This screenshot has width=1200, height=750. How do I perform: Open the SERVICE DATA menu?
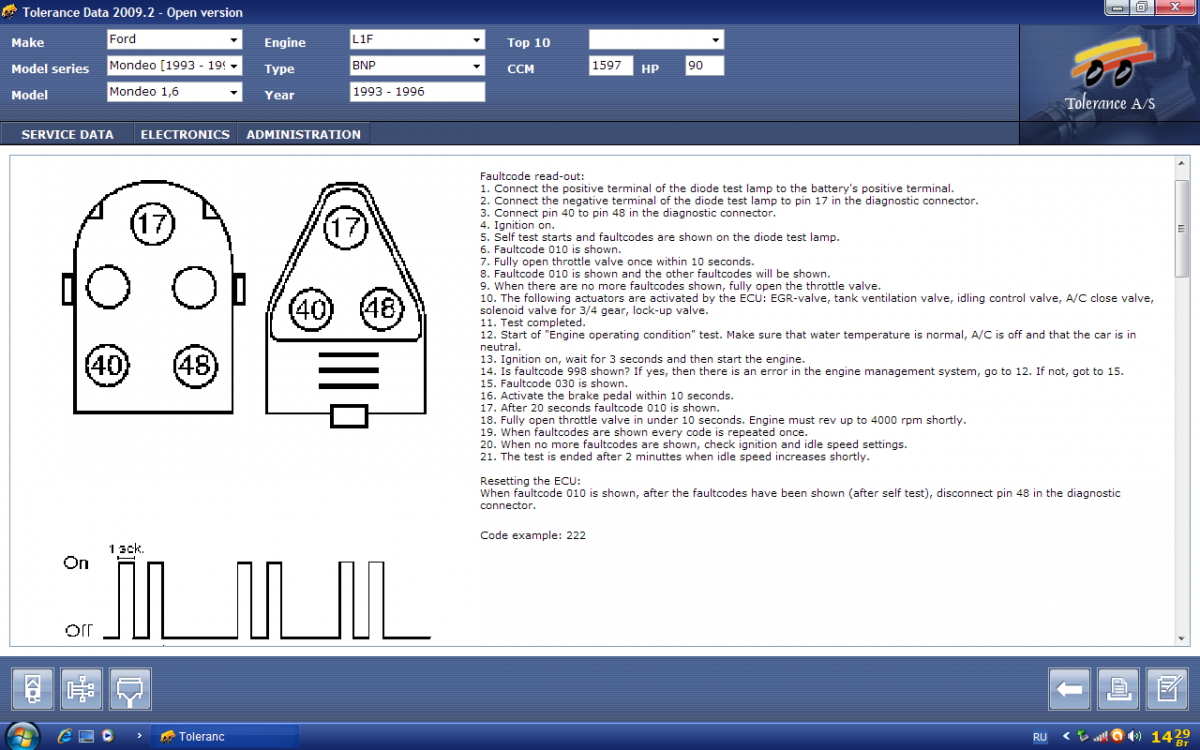point(68,134)
